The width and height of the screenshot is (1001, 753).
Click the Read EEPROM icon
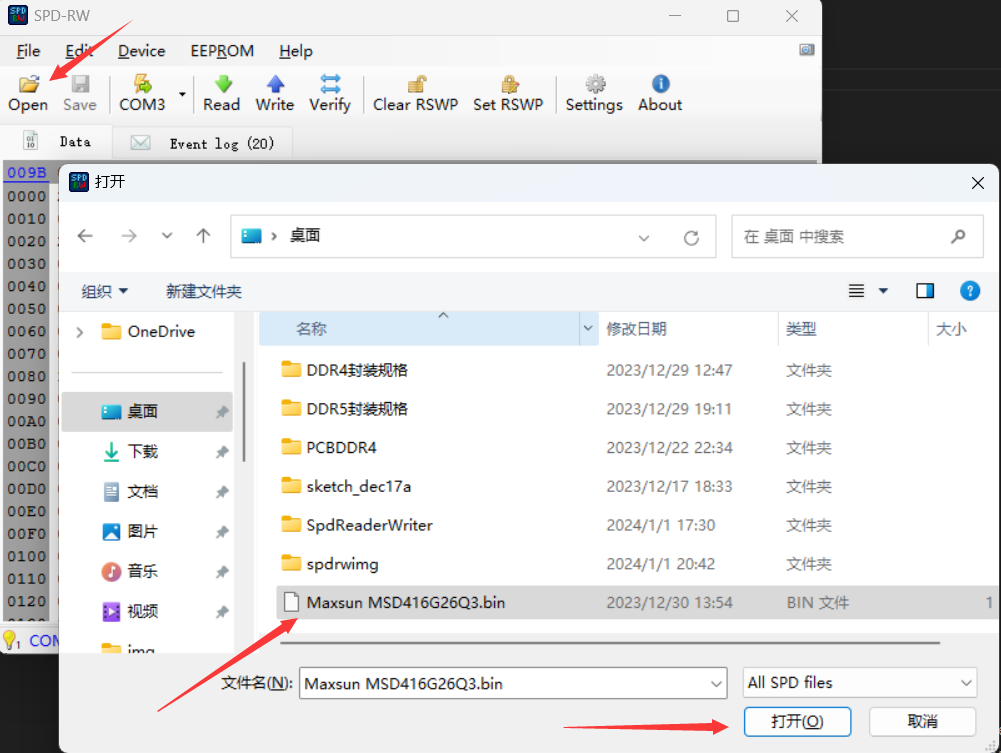pos(223,84)
